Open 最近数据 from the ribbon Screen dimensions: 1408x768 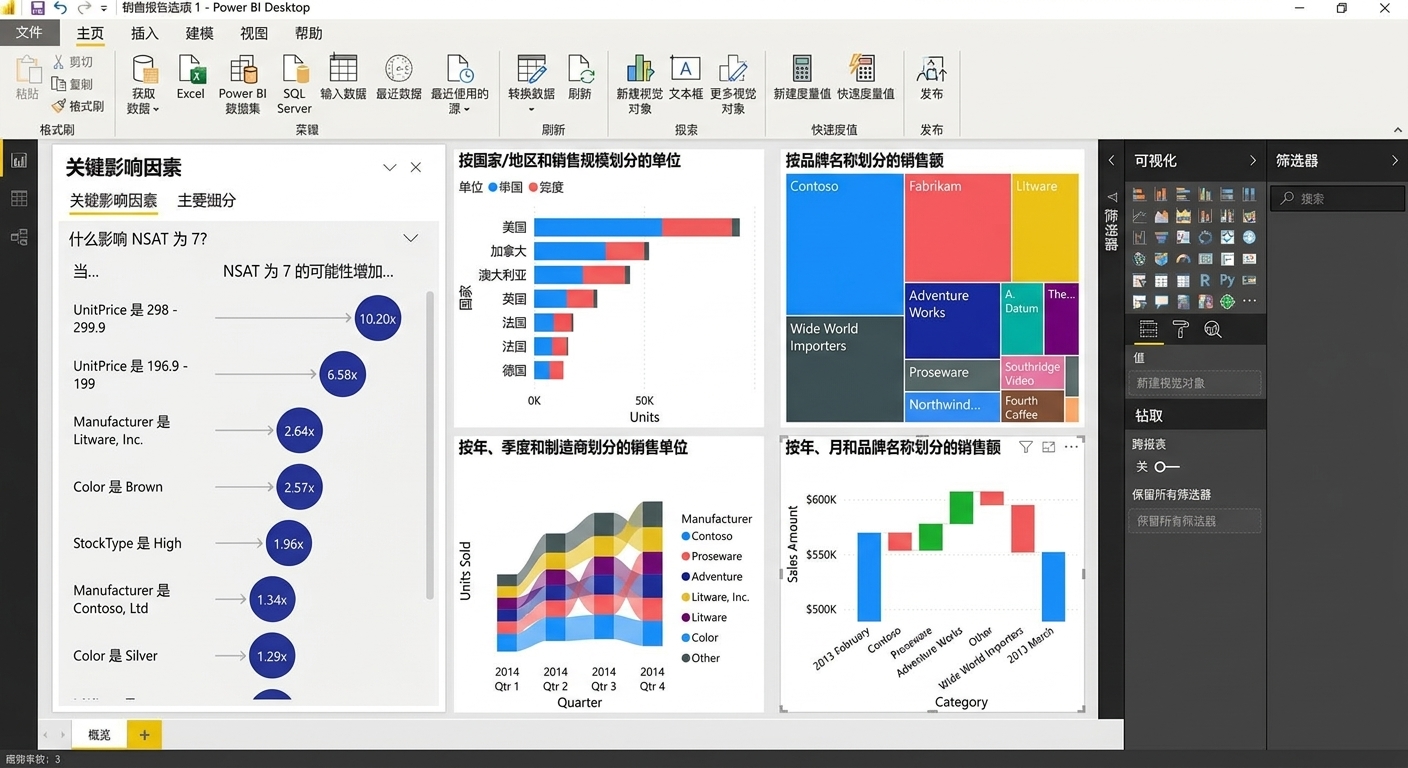[399, 78]
